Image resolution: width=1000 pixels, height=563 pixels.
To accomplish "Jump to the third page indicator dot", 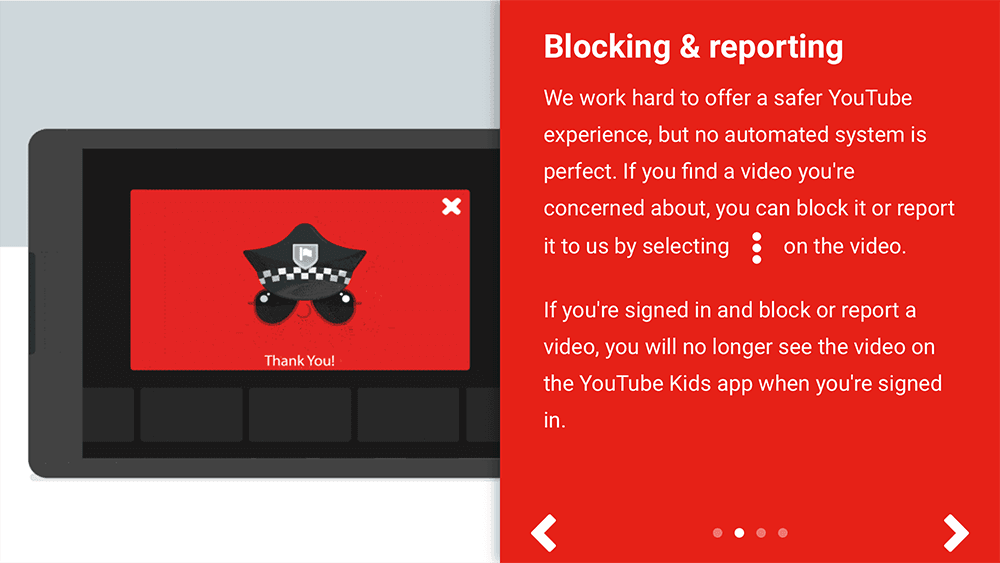I will point(761,533).
